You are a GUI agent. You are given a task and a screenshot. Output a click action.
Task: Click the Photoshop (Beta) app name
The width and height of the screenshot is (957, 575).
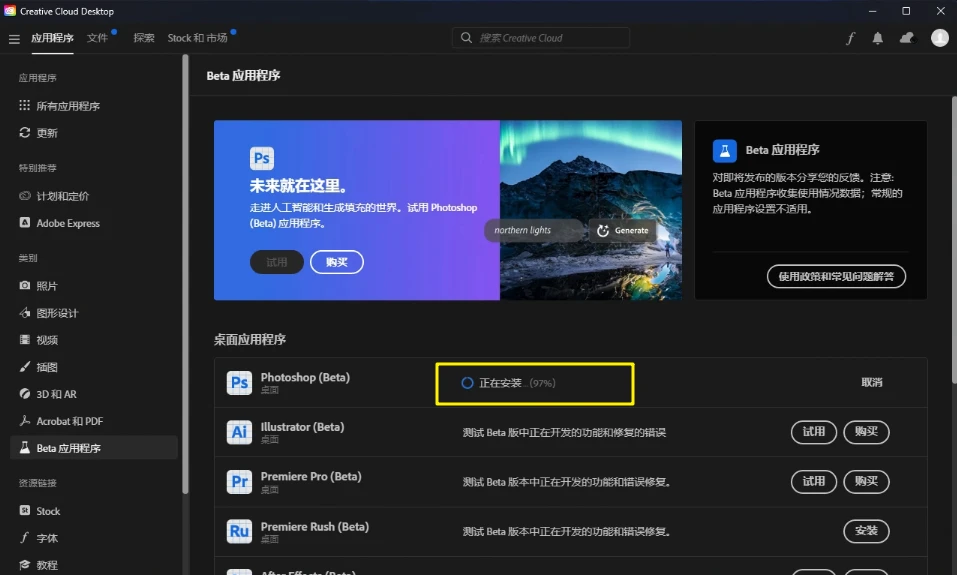305,377
